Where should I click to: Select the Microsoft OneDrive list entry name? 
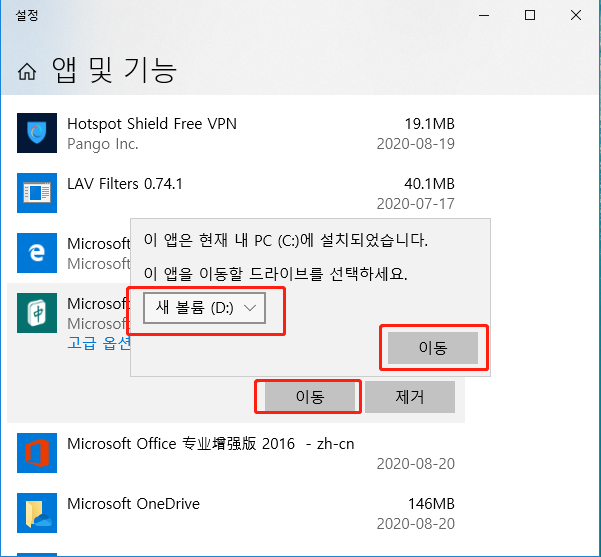(133, 504)
